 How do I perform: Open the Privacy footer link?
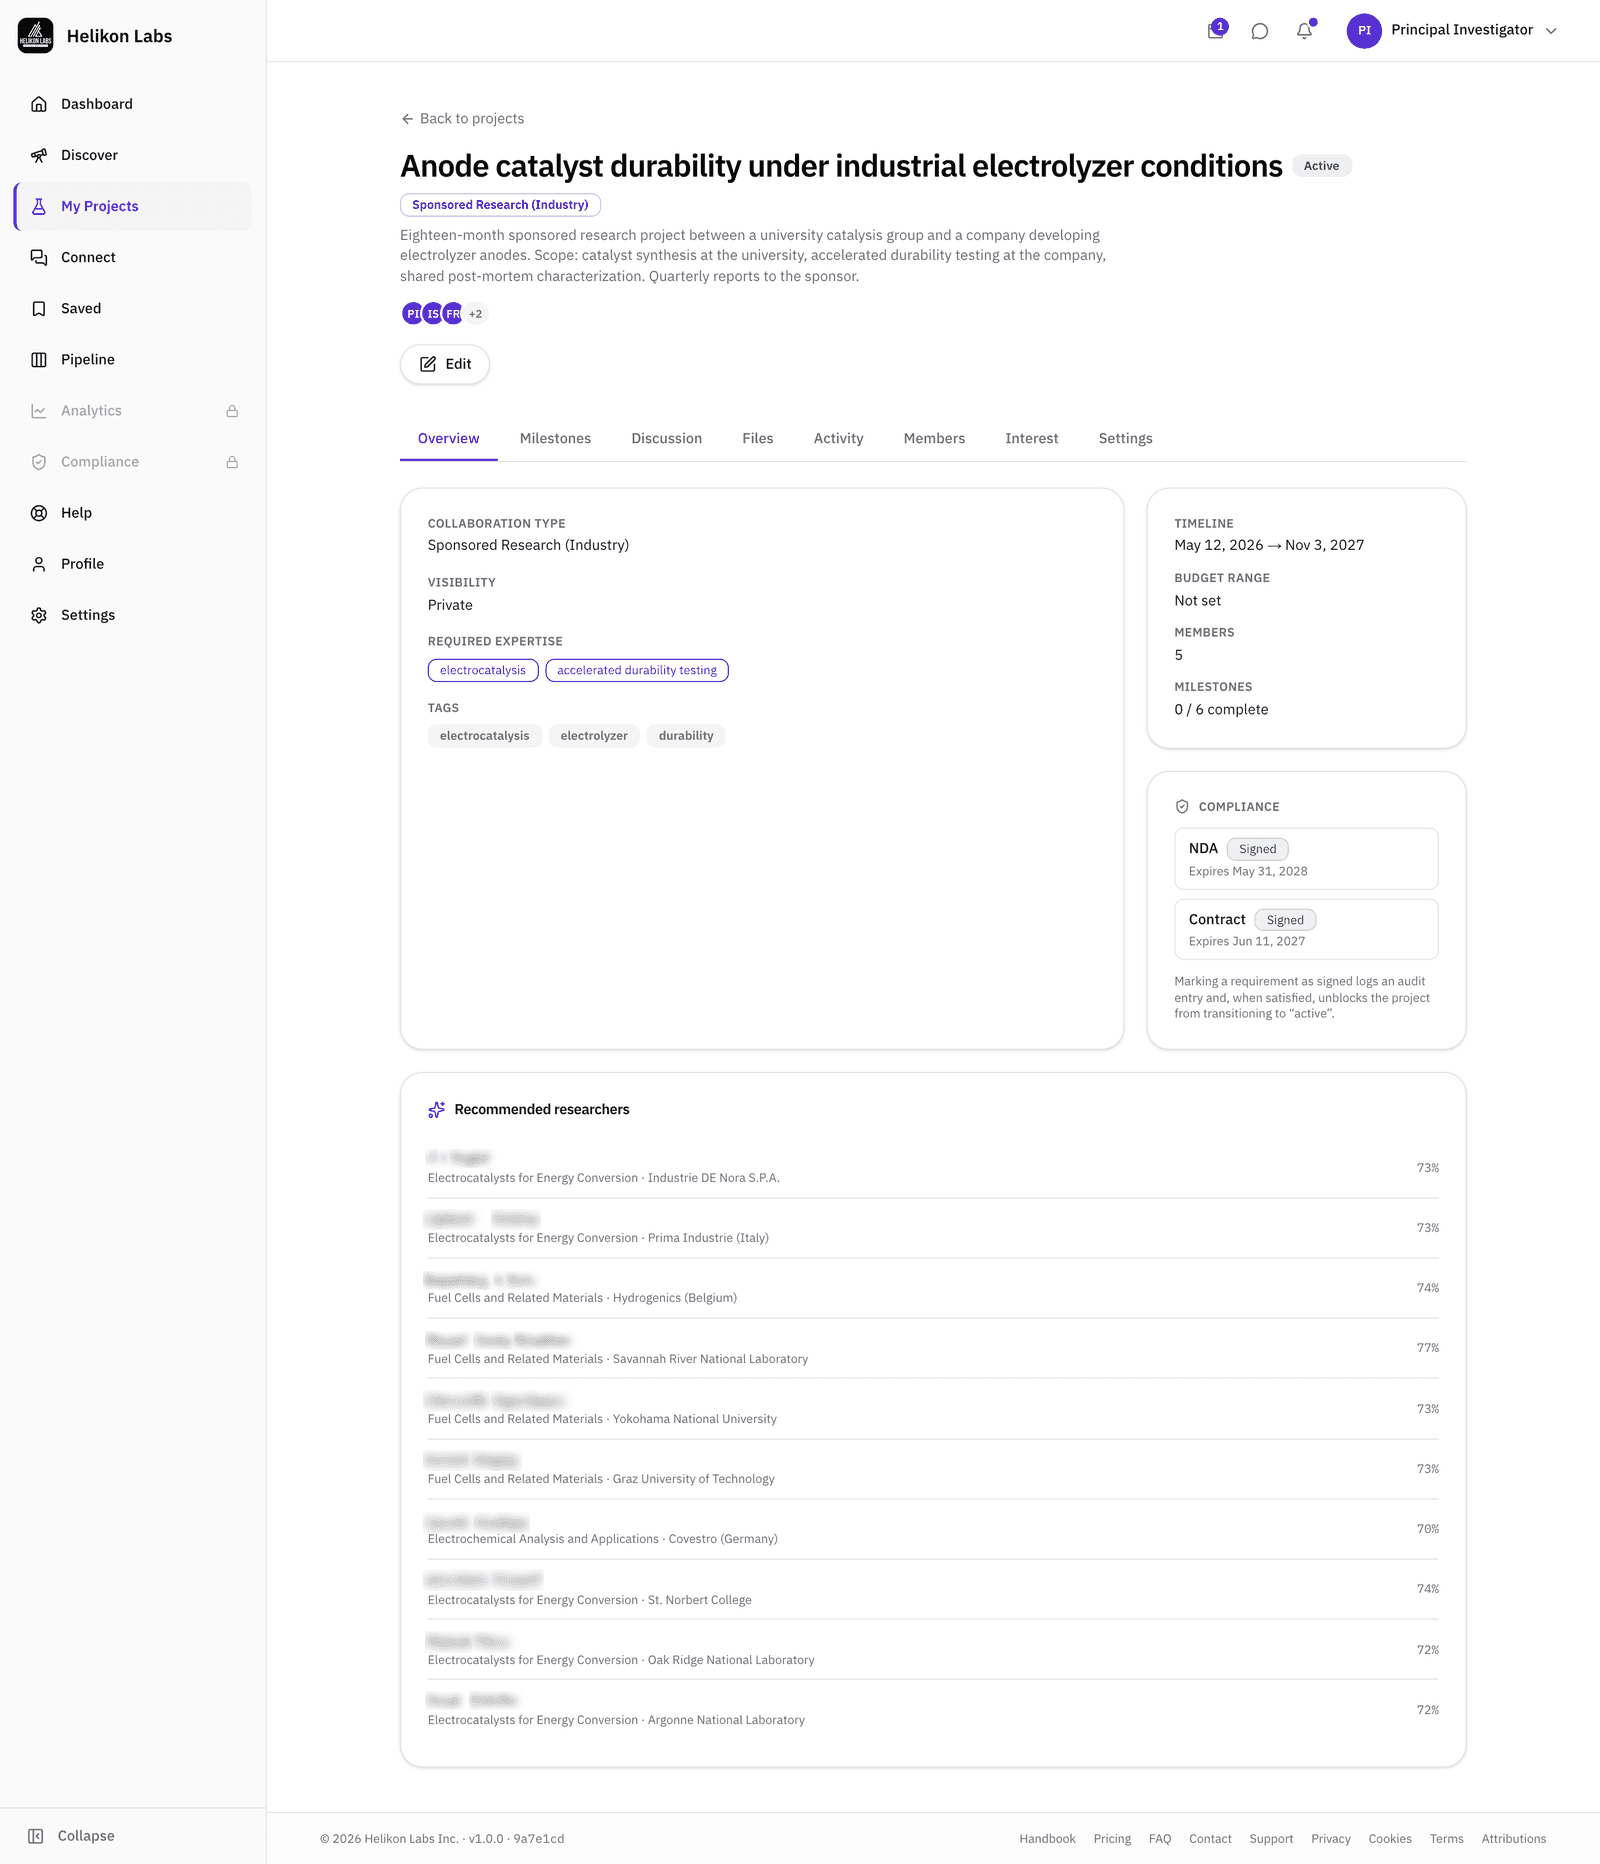click(1330, 1839)
